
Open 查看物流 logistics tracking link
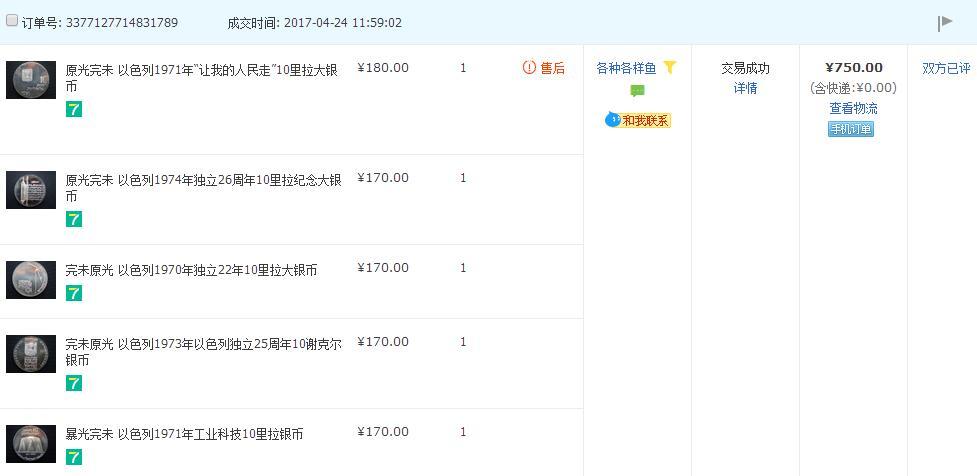pos(853,108)
